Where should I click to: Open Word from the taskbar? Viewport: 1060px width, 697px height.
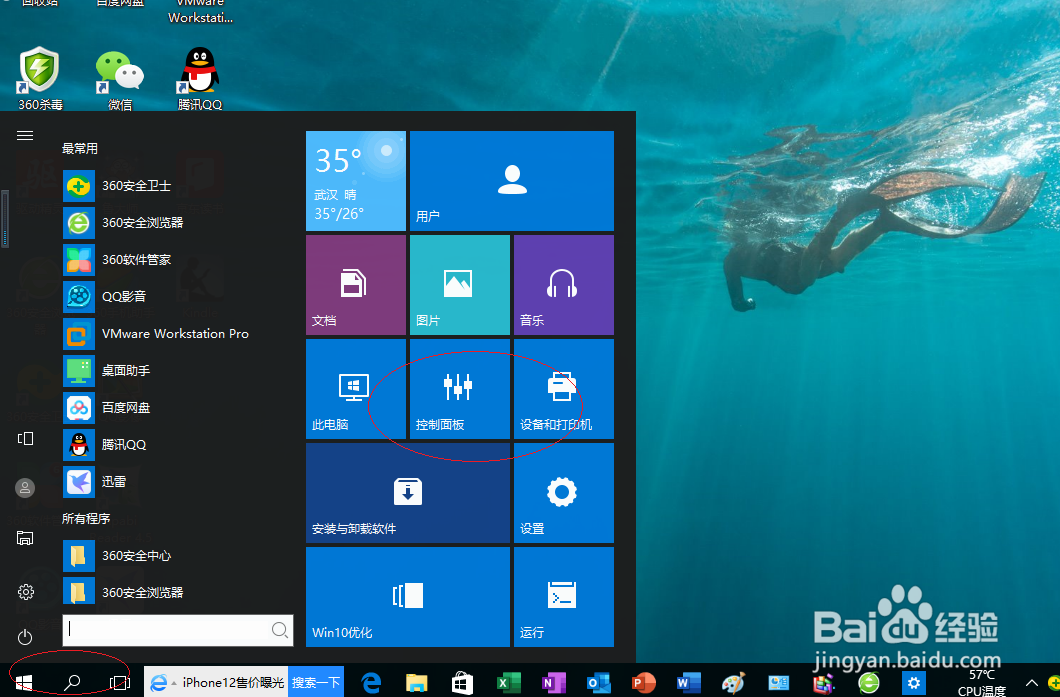click(x=689, y=683)
